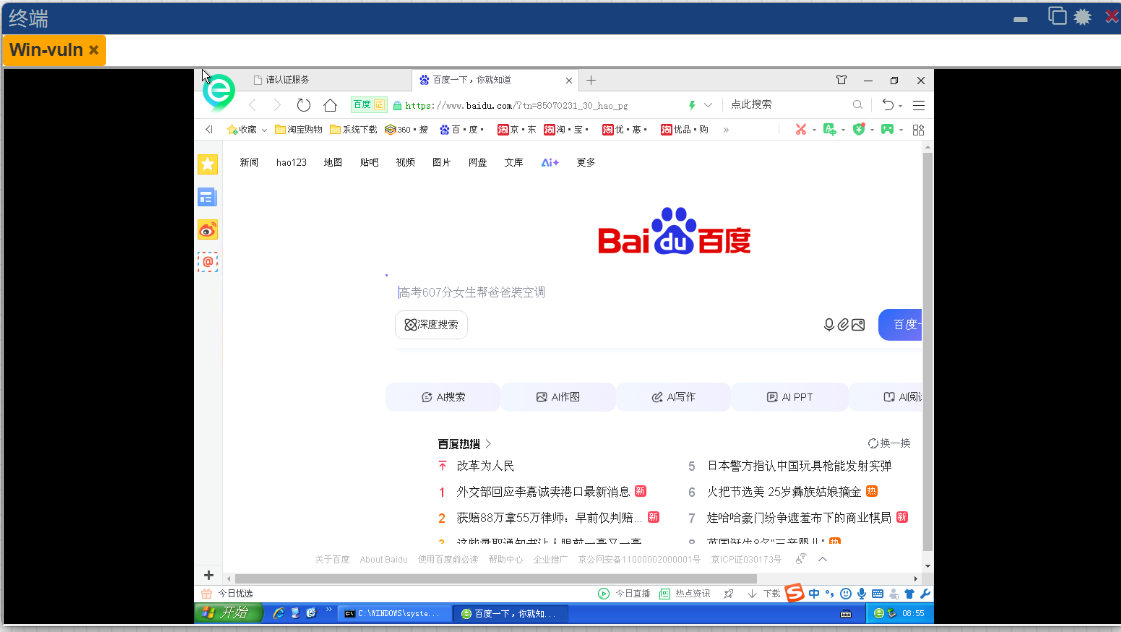Screen dimensions: 1121x632
Task: Open dropdown beside scissors screenshot icon
Action: coord(814,130)
